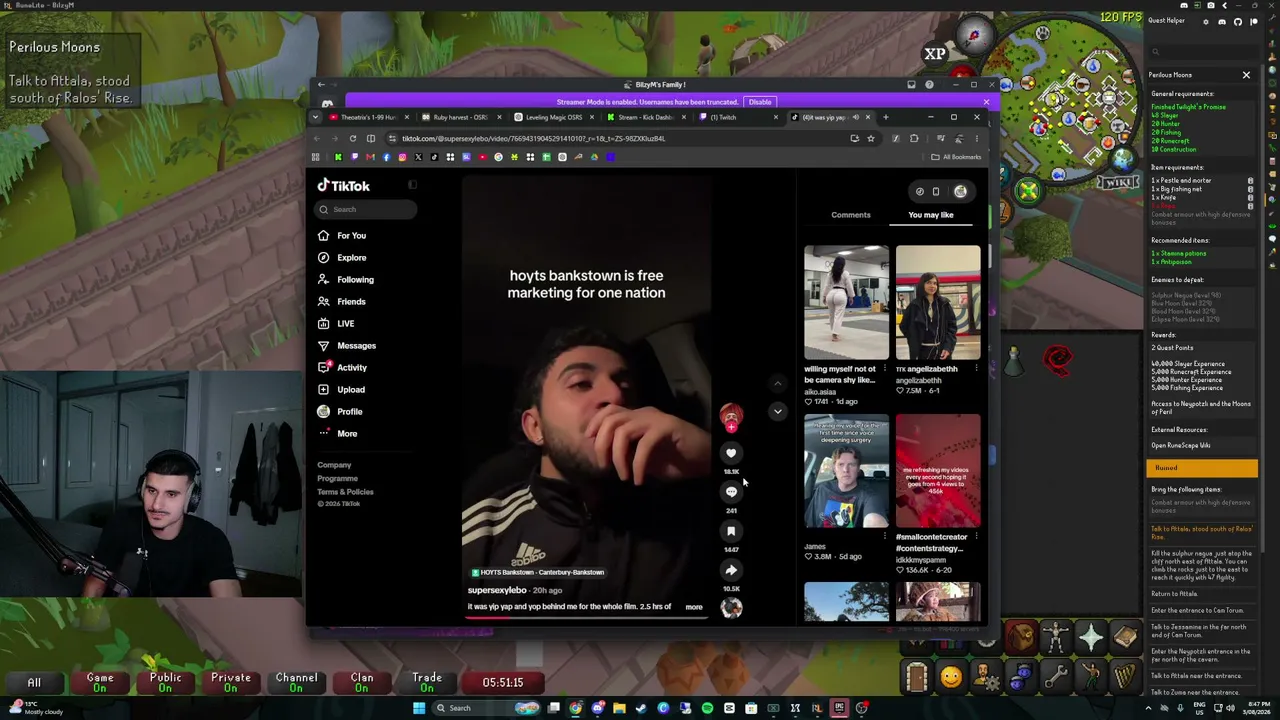Screen dimensions: 1280x720
Task: Open Quest Helper Patreon icon
Action: [1252, 21]
